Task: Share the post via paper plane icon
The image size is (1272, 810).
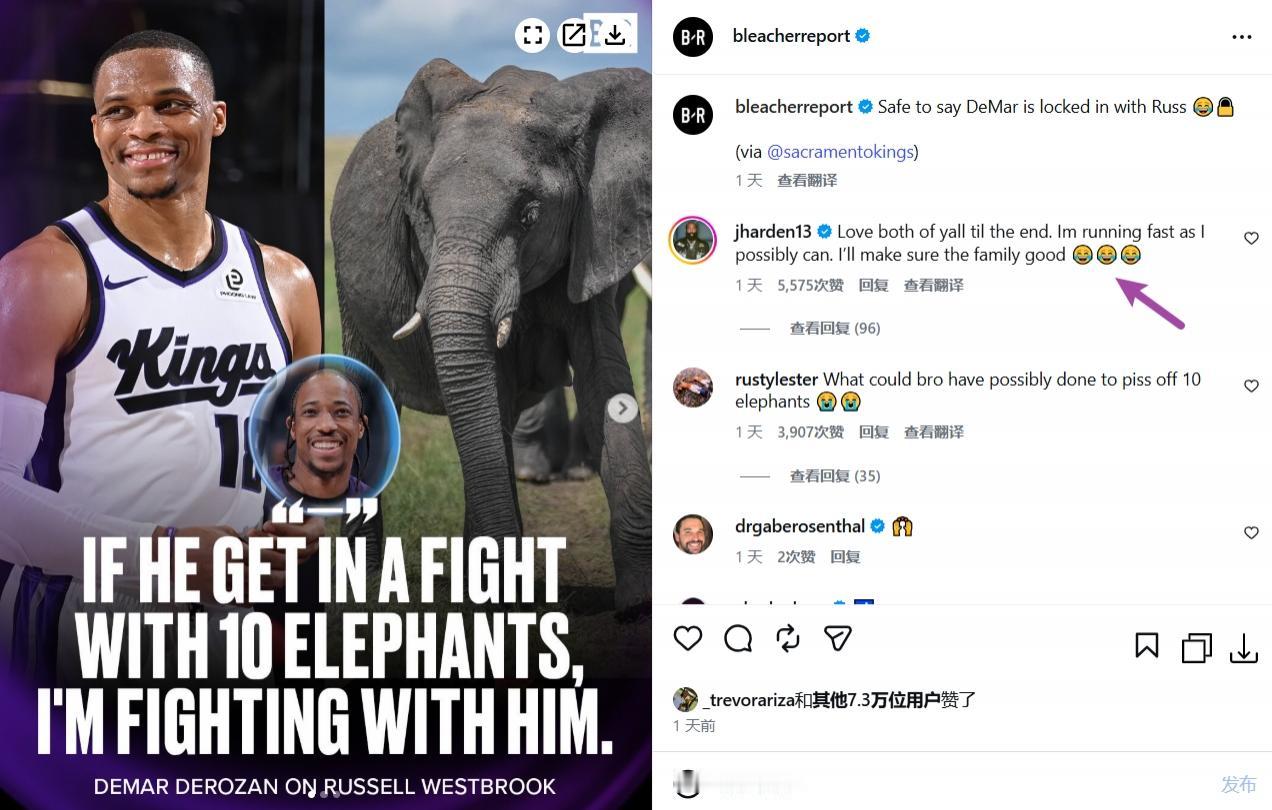Action: pos(837,639)
